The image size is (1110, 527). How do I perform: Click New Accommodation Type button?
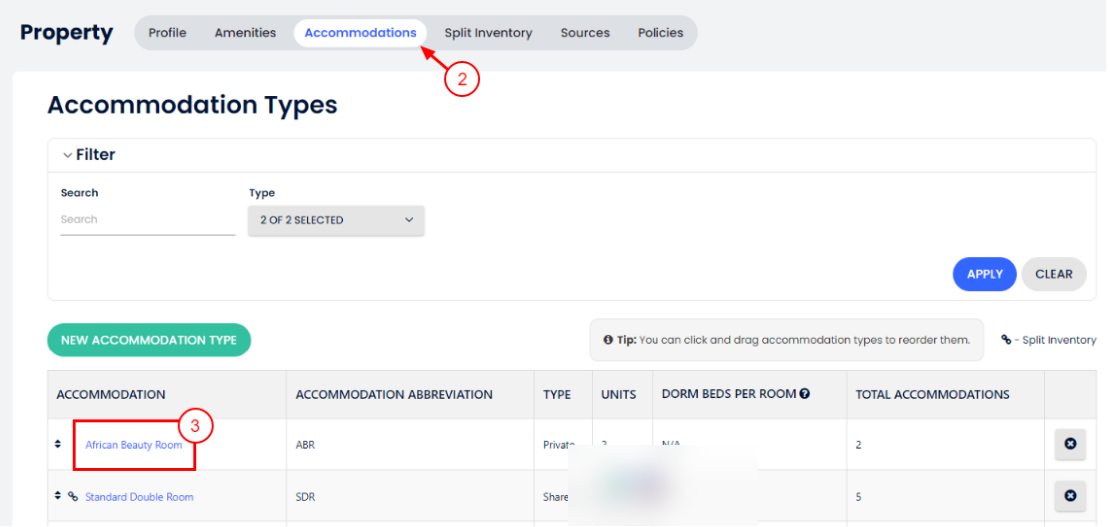(x=149, y=340)
